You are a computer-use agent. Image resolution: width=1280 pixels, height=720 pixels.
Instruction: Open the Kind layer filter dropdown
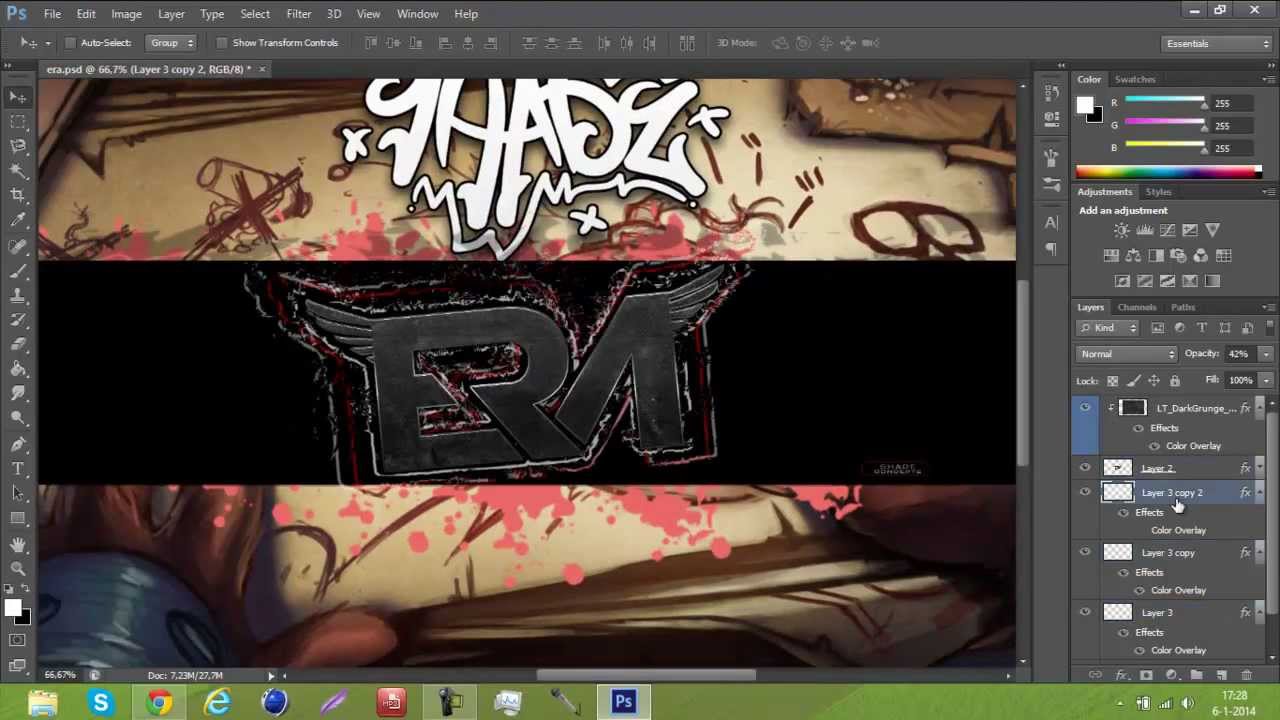click(x=1110, y=328)
